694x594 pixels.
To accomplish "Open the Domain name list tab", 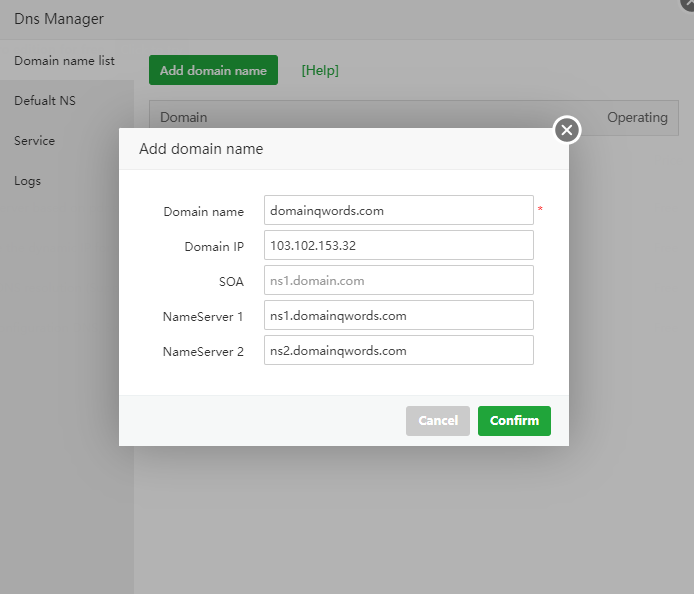I will (65, 61).
